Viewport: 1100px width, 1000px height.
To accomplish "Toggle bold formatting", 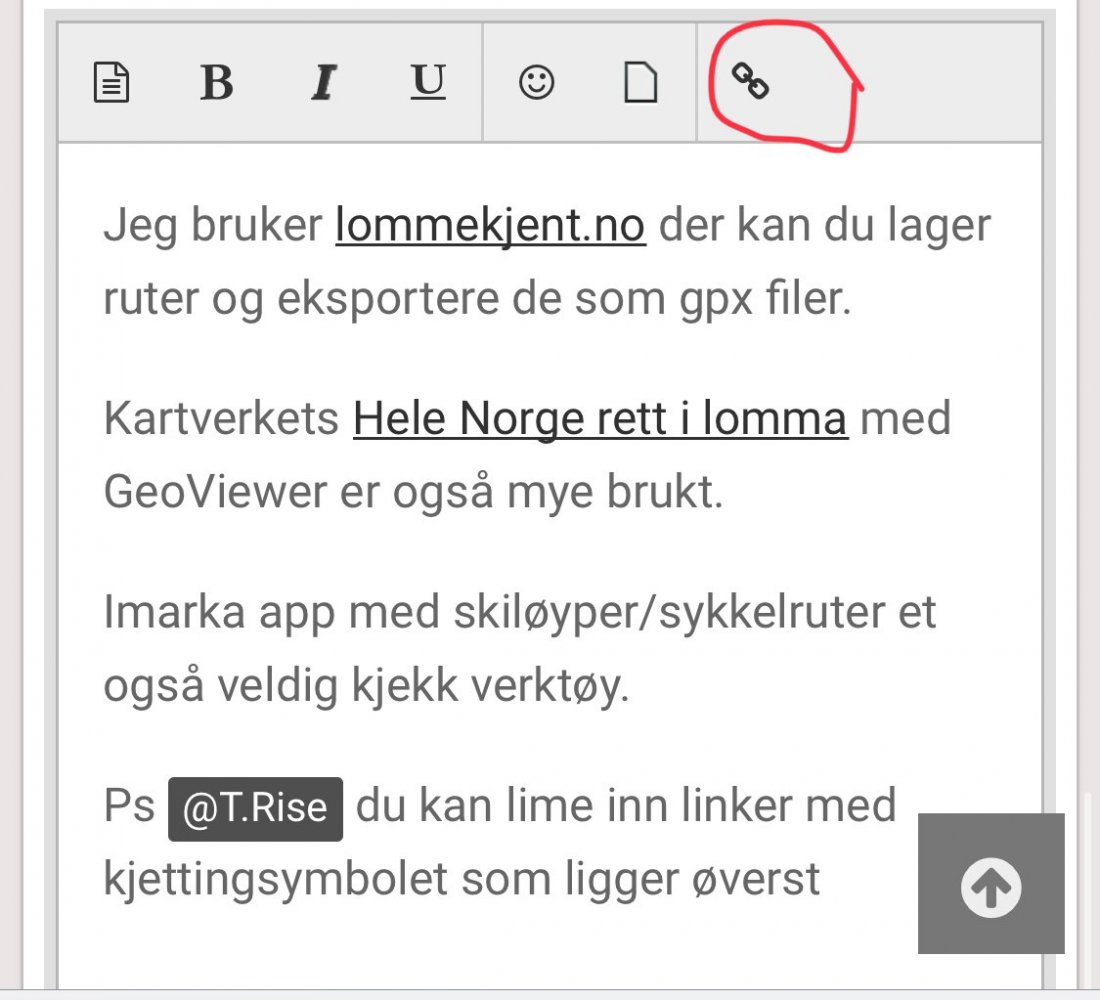I will (x=217, y=83).
